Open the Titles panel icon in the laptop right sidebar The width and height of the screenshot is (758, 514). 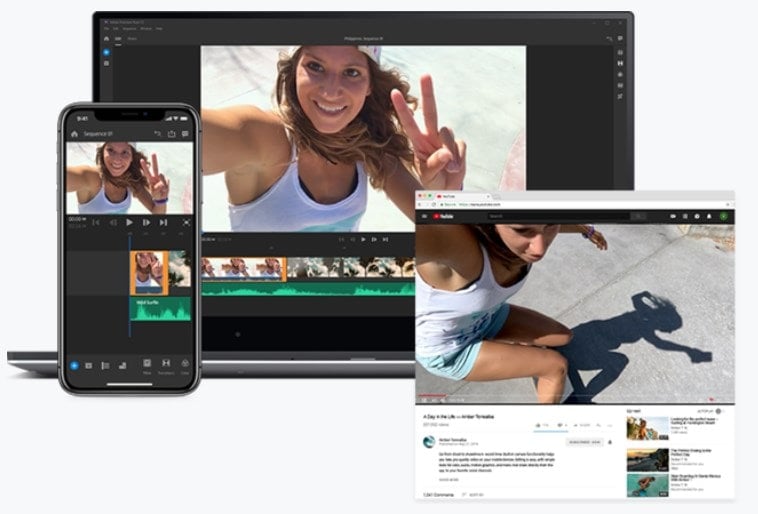coord(620,52)
